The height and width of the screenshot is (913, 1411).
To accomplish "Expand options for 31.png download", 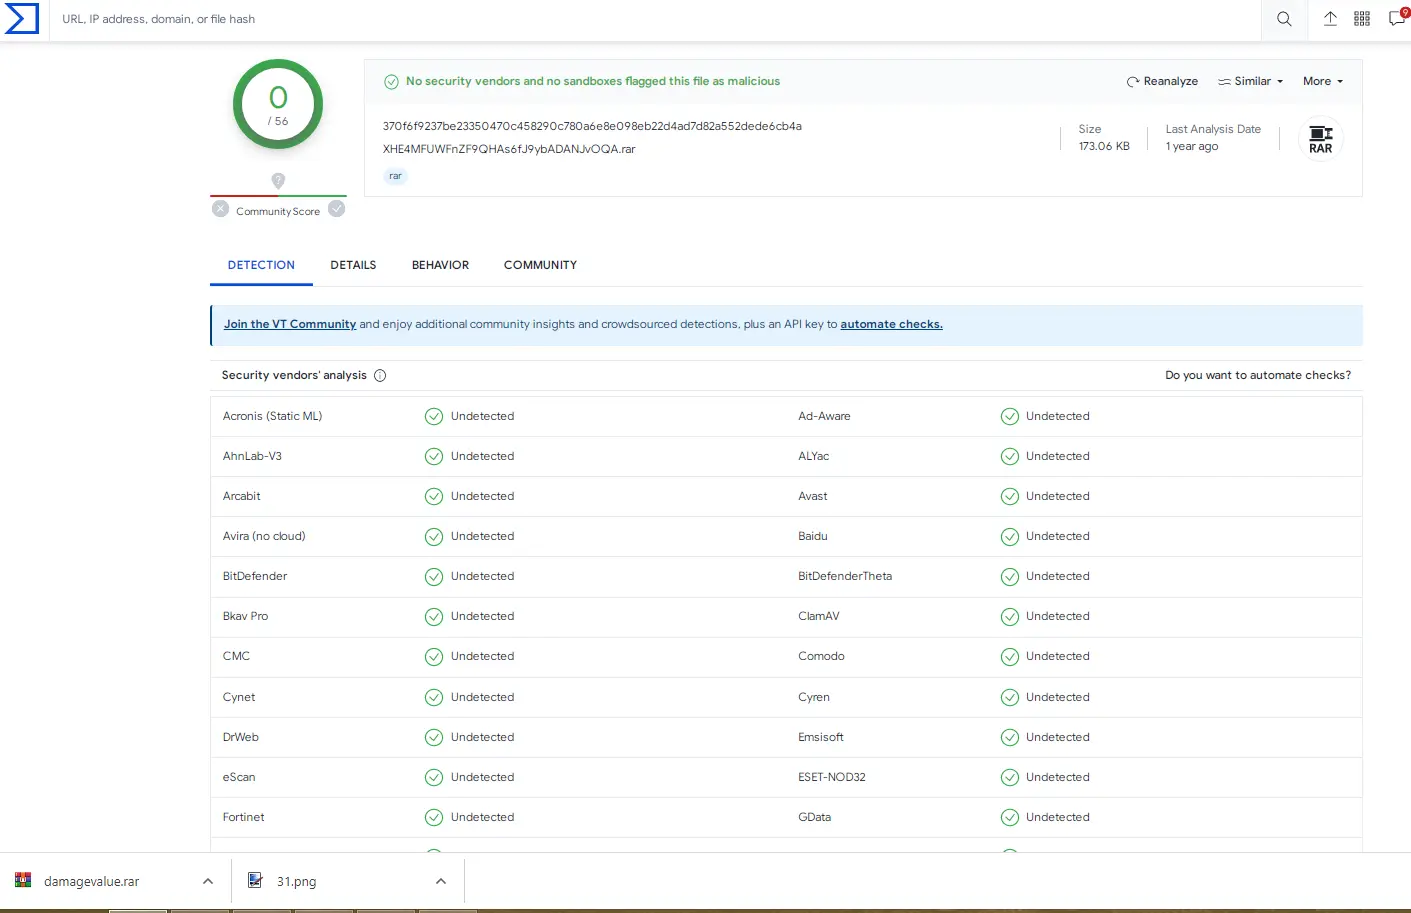I will pos(441,881).
